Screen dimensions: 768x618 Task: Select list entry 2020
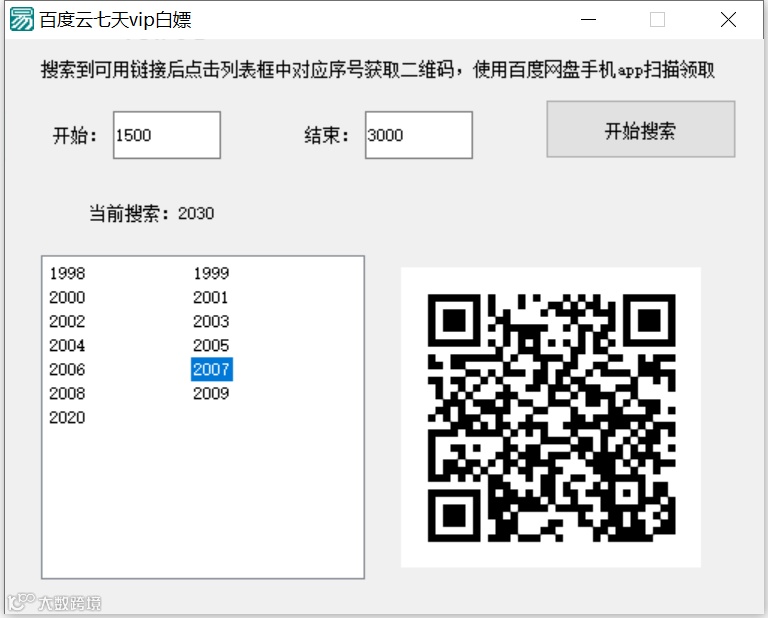(x=67, y=417)
